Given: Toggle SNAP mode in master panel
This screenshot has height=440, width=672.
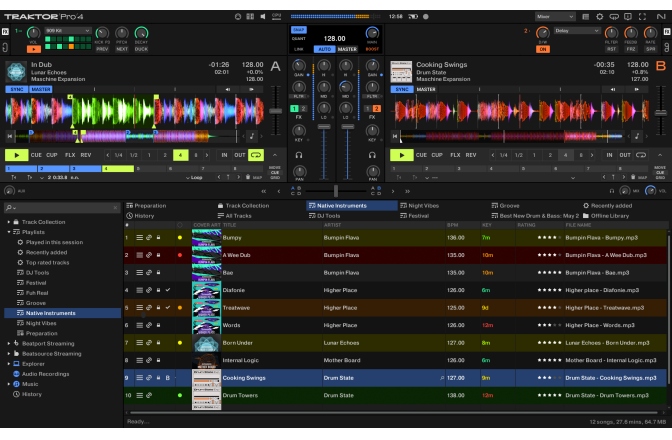Looking at the screenshot, I should pyautogui.click(x=299, y=30).
